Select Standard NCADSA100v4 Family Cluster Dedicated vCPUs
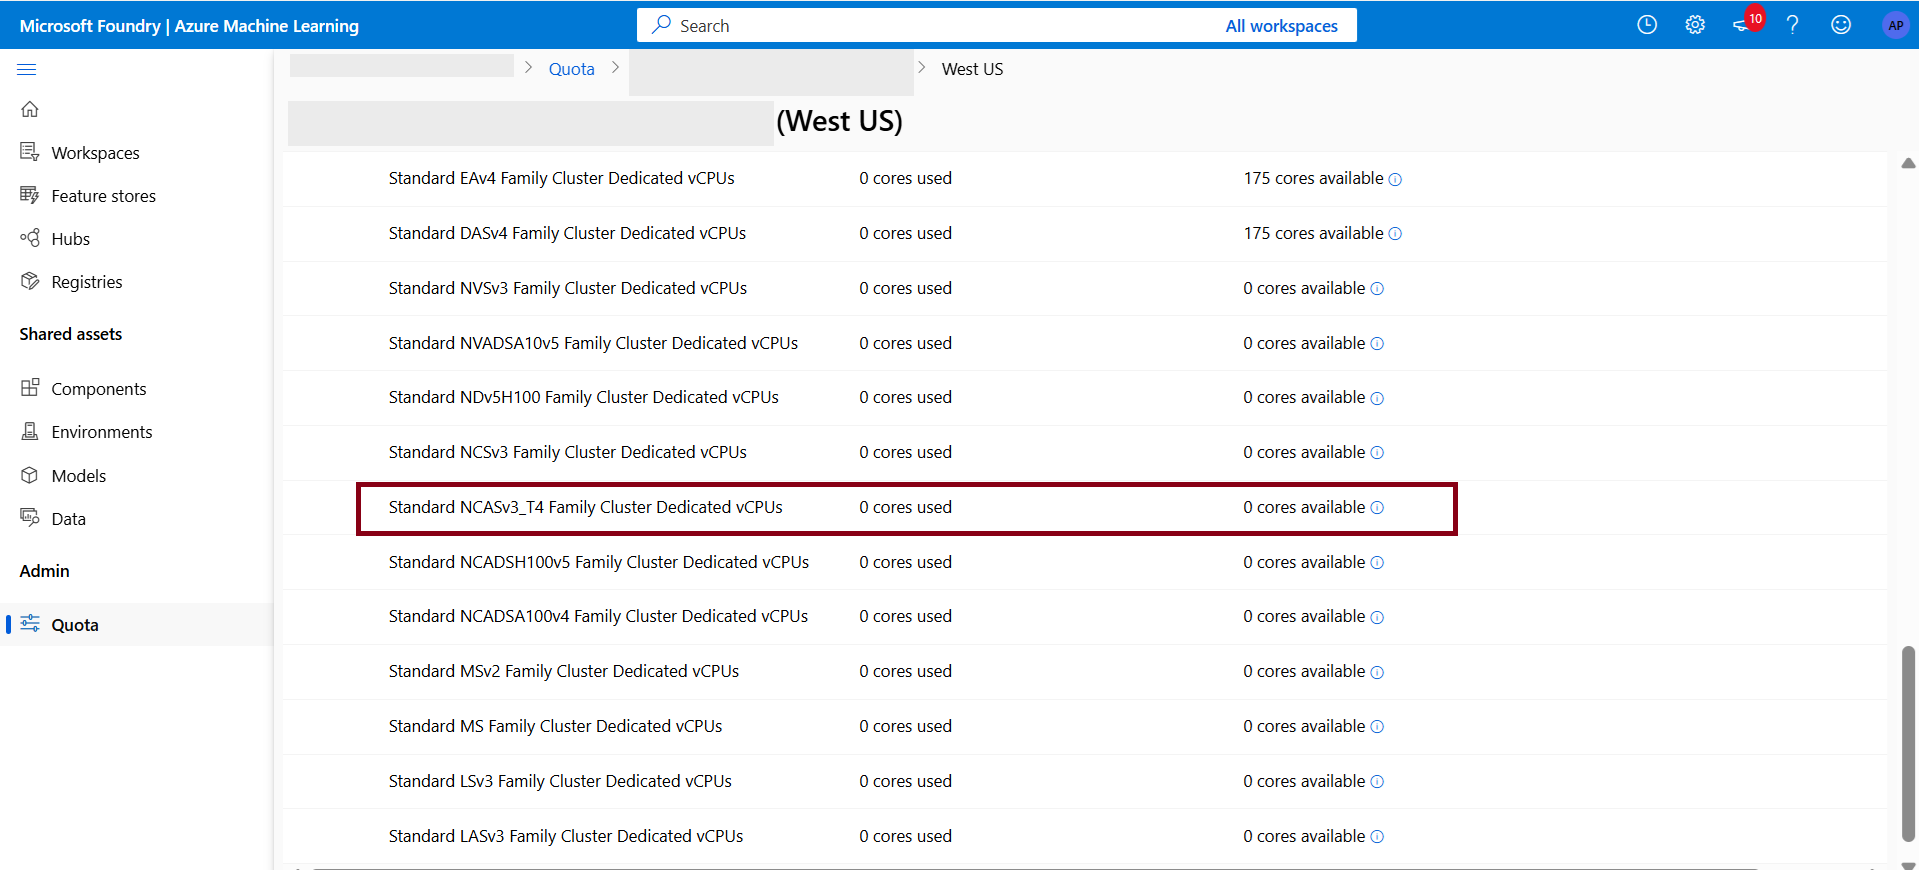 [x=598, y=616]
